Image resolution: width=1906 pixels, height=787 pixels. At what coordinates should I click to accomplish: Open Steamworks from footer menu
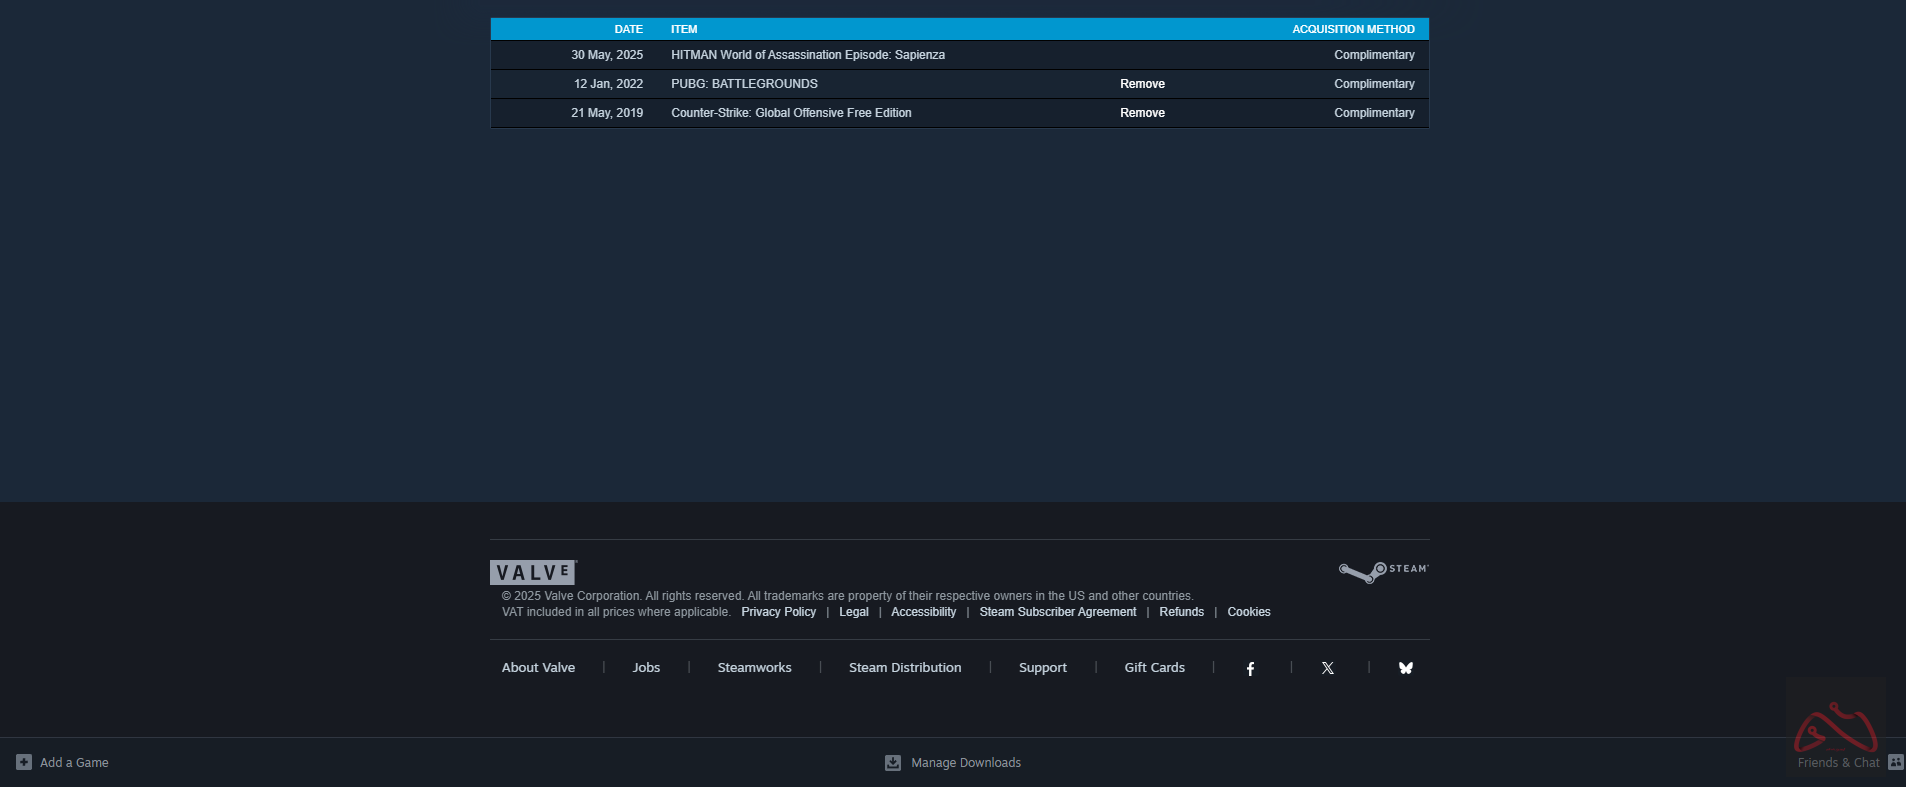pyautogui.click(x=754, y=668)
